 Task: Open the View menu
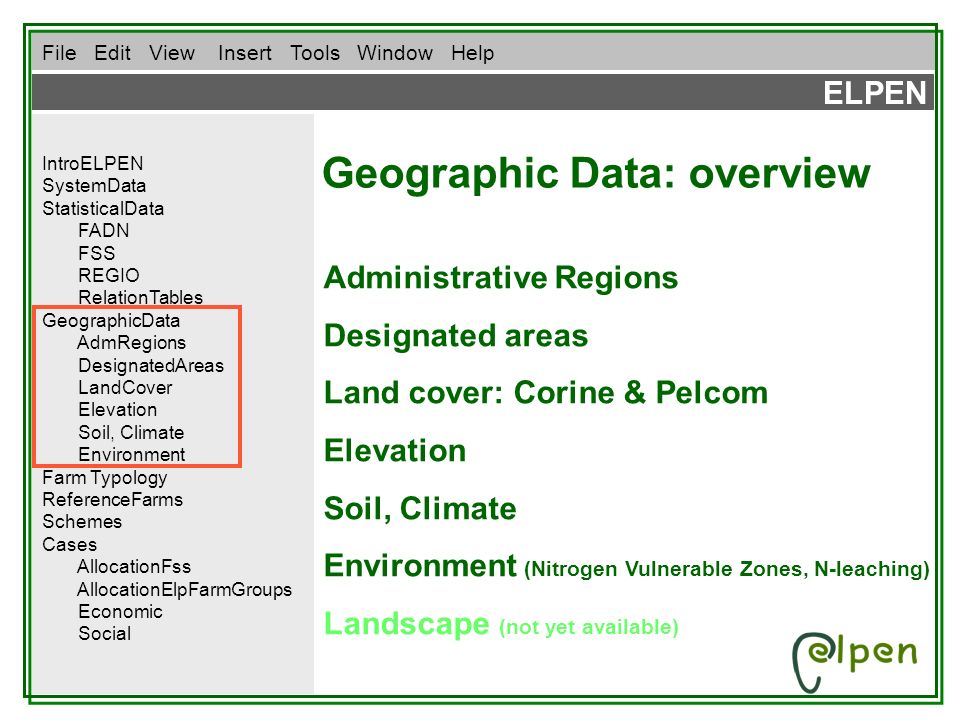tap(172, 53)
